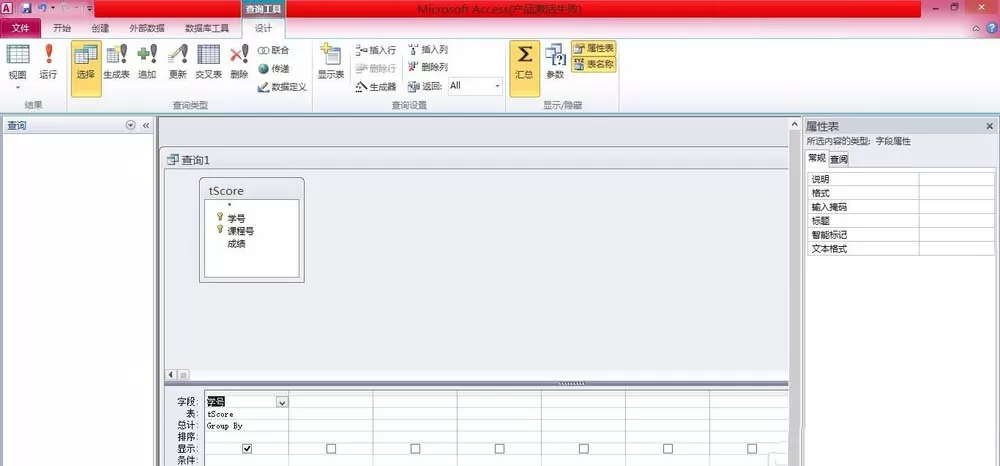Screen dimensions: 1000x466
Task: Close the 属性表 property sheet pane
Action: click(x=990, y=126)
